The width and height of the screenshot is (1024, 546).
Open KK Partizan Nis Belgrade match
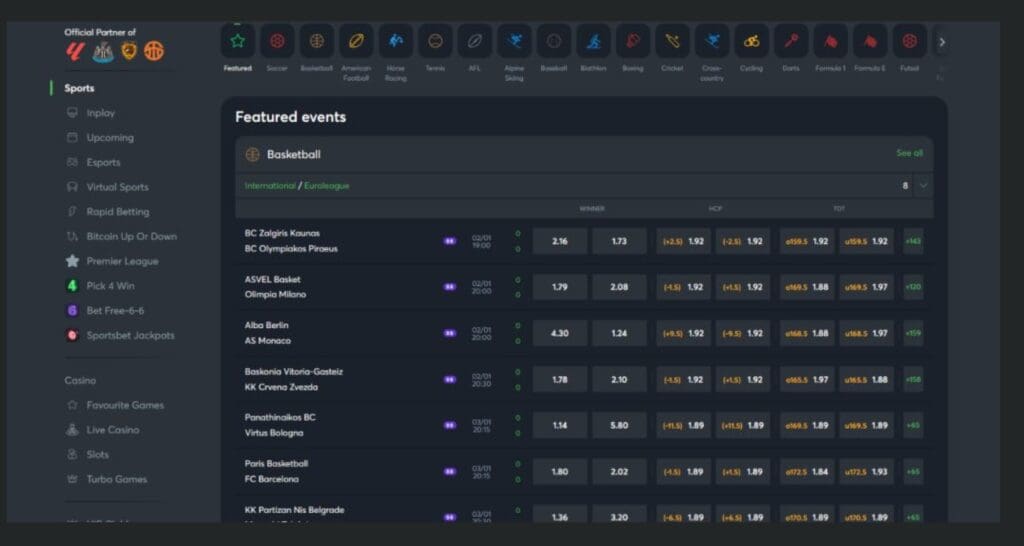[294, 510]
